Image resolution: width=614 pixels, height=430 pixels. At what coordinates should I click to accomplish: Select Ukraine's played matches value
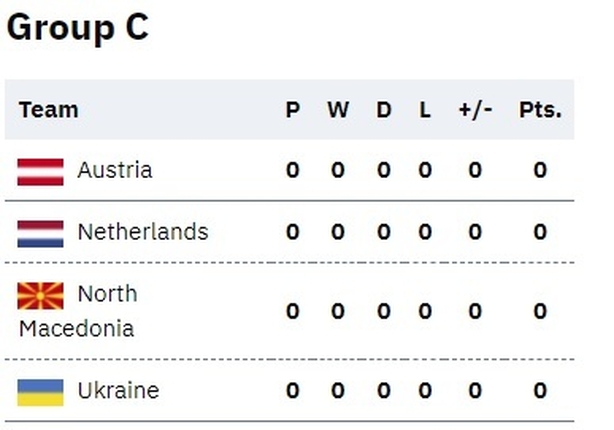point(293,390)
